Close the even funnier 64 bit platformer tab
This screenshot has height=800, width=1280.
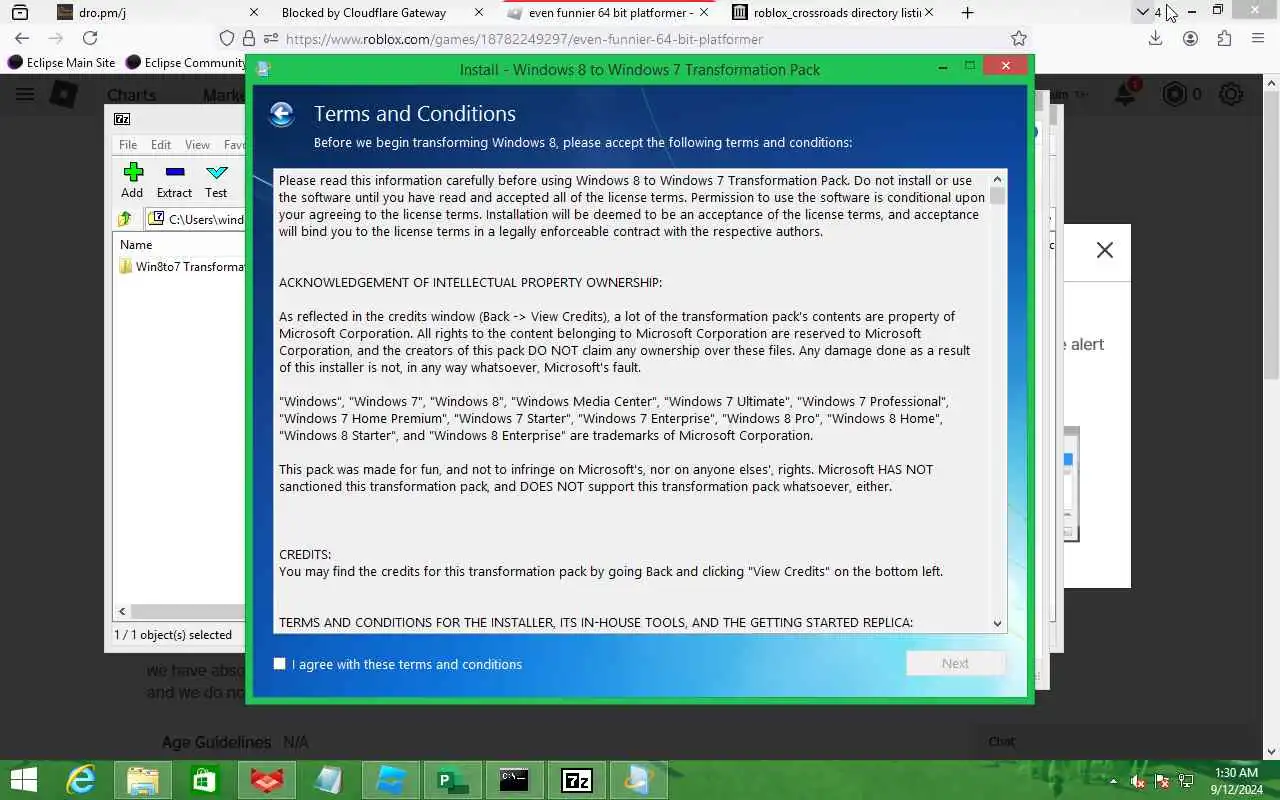click(x=704, y=13)
